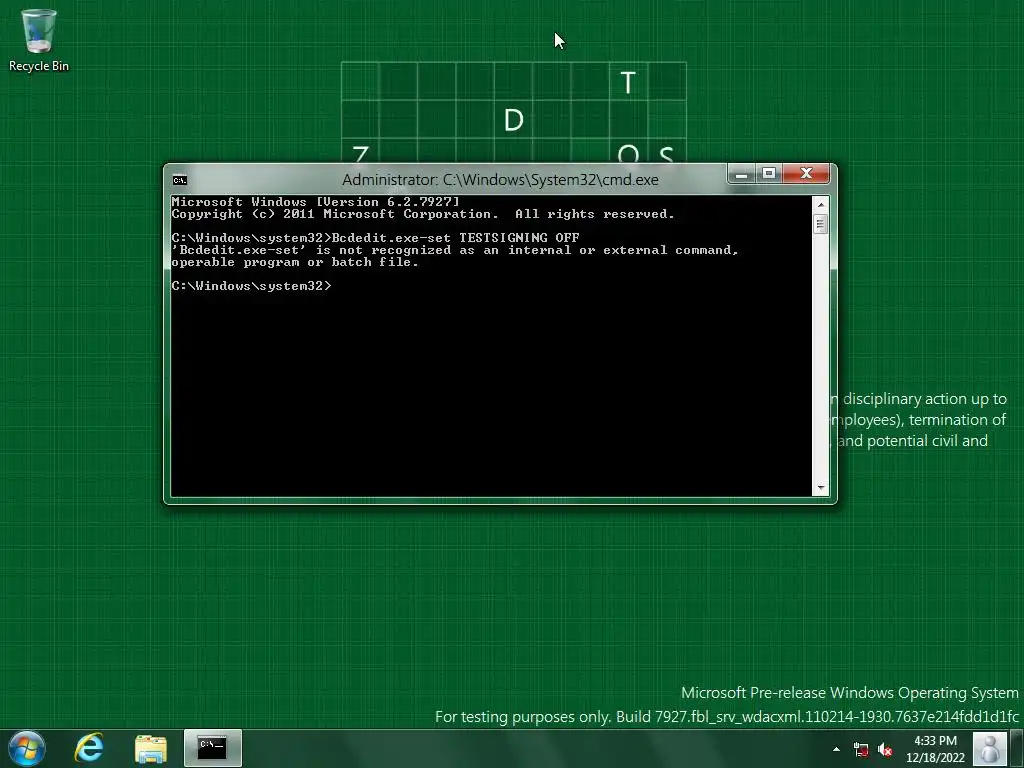Image resolution: width=1024 pixels, height=768 pixels.
Task: Launch Internet Explorer from the taskbar
Action: coord(89,748)
